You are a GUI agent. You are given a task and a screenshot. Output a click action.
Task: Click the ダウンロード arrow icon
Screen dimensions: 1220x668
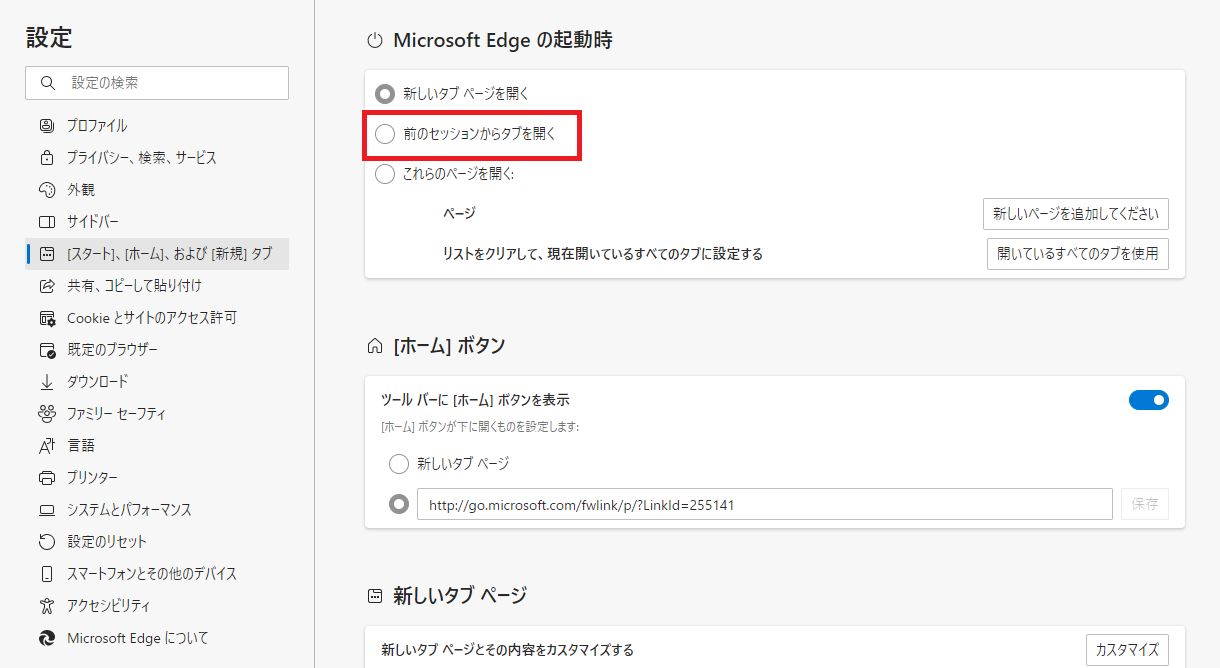pyautogui.click(x=46, y=382)
